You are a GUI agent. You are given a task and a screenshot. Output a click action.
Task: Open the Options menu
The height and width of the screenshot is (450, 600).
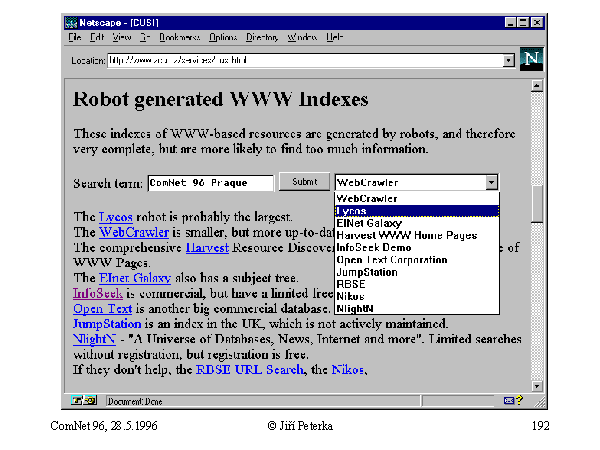(223, 37)
